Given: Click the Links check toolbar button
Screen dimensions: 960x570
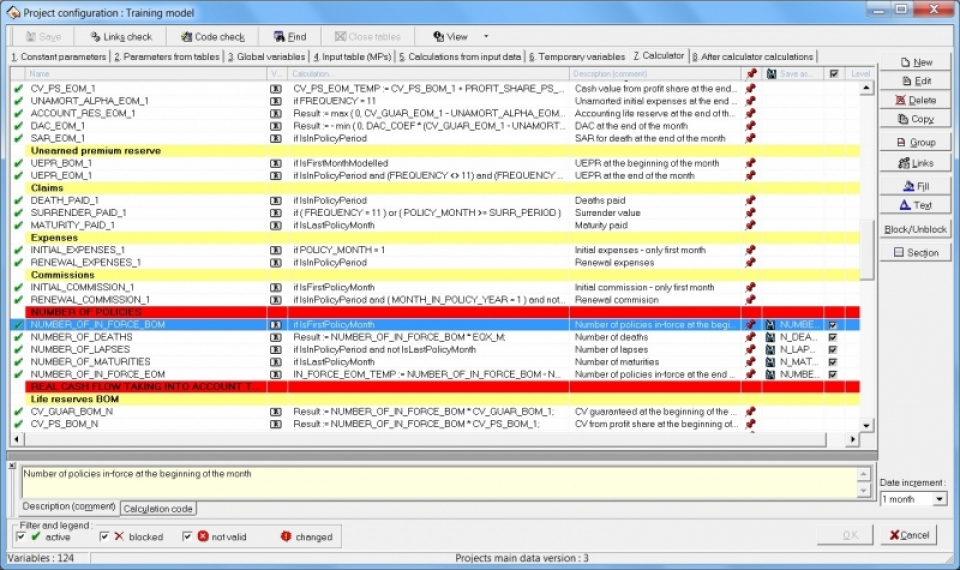Looking at the screenshot, I should 121,37.
